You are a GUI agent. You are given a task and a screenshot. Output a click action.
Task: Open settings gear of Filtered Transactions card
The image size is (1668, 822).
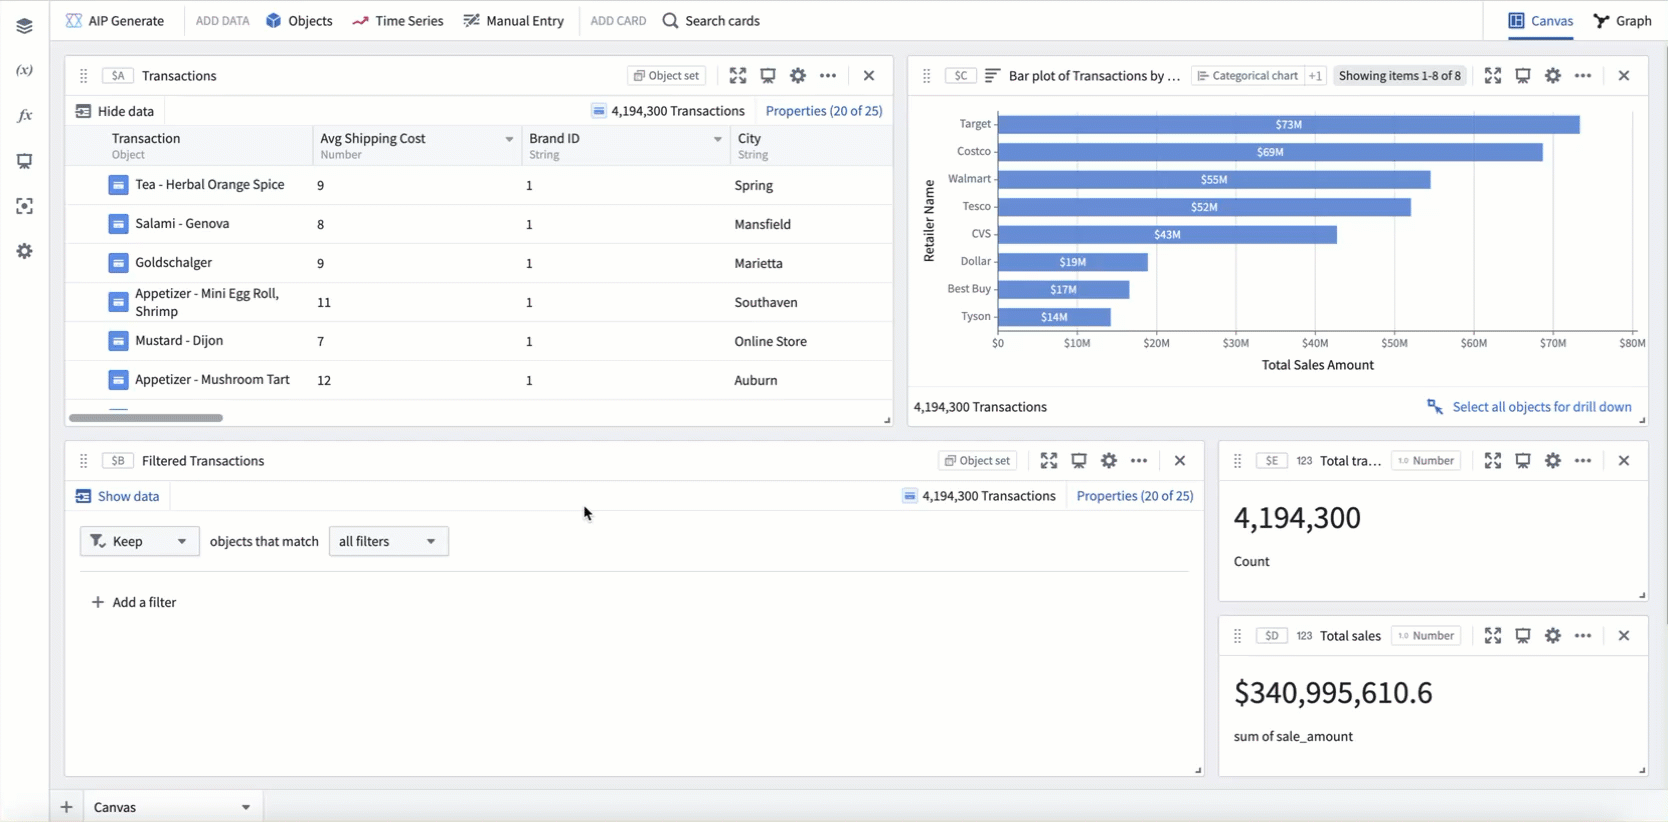point(1109,461)
